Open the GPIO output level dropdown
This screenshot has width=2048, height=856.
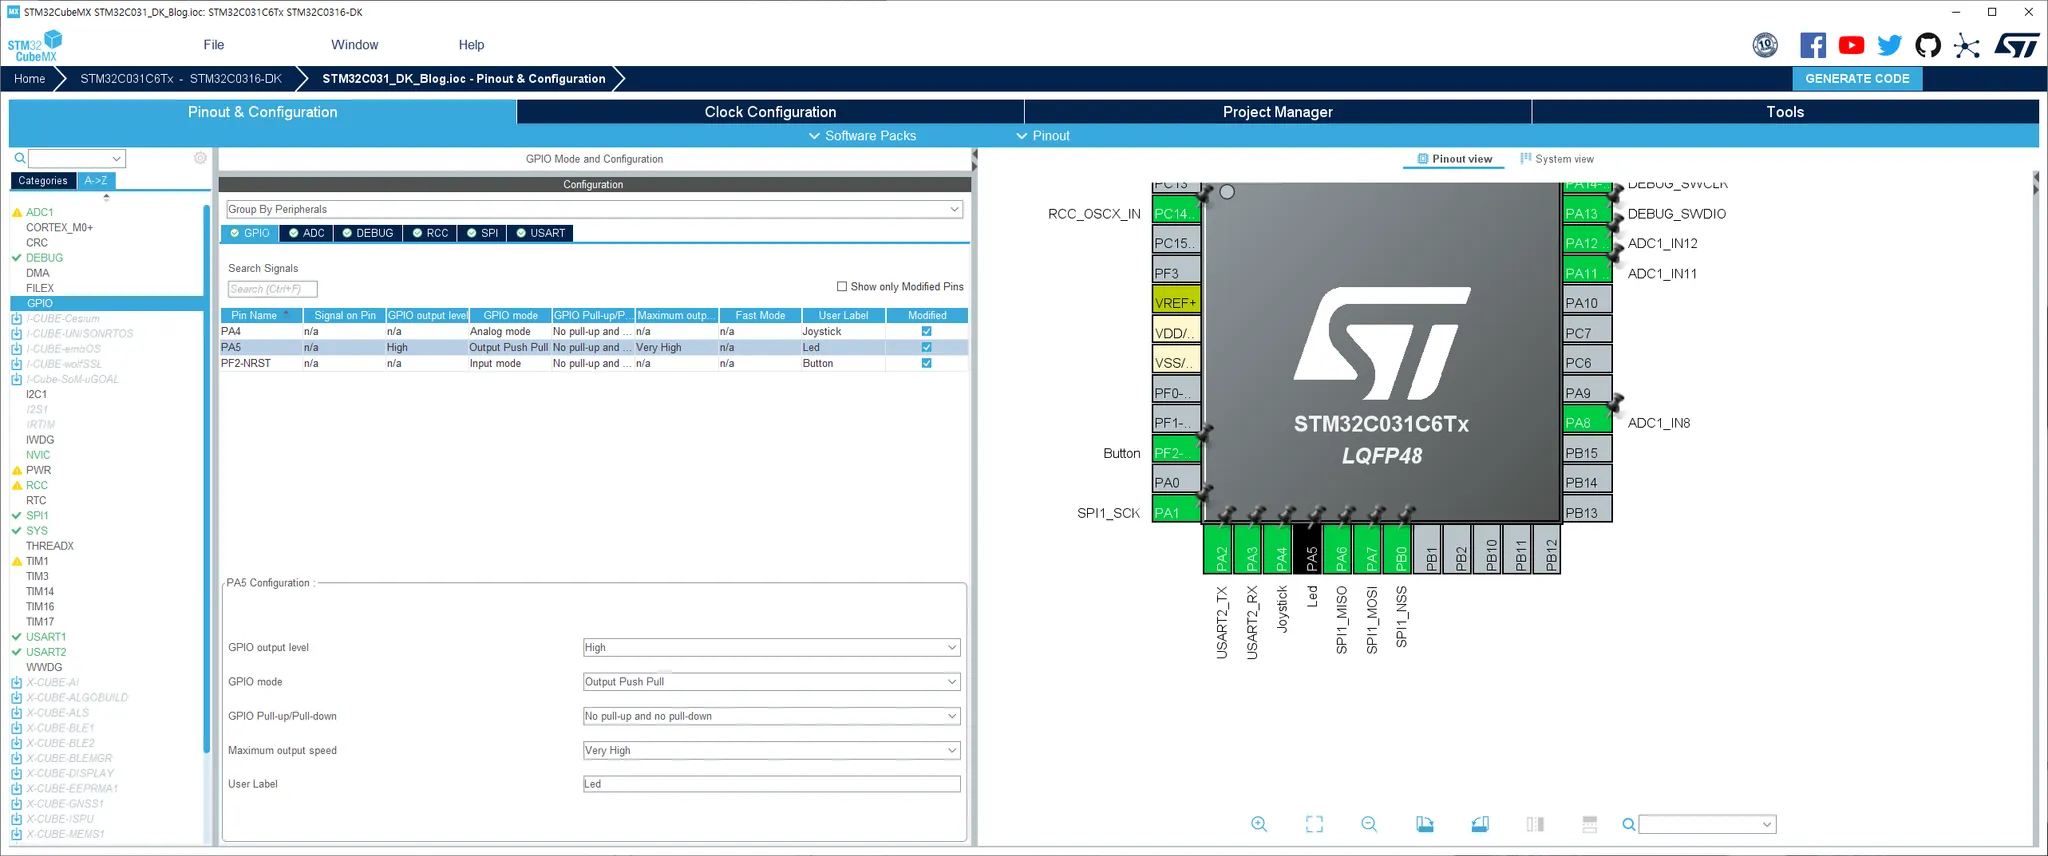tap(771, 647)
